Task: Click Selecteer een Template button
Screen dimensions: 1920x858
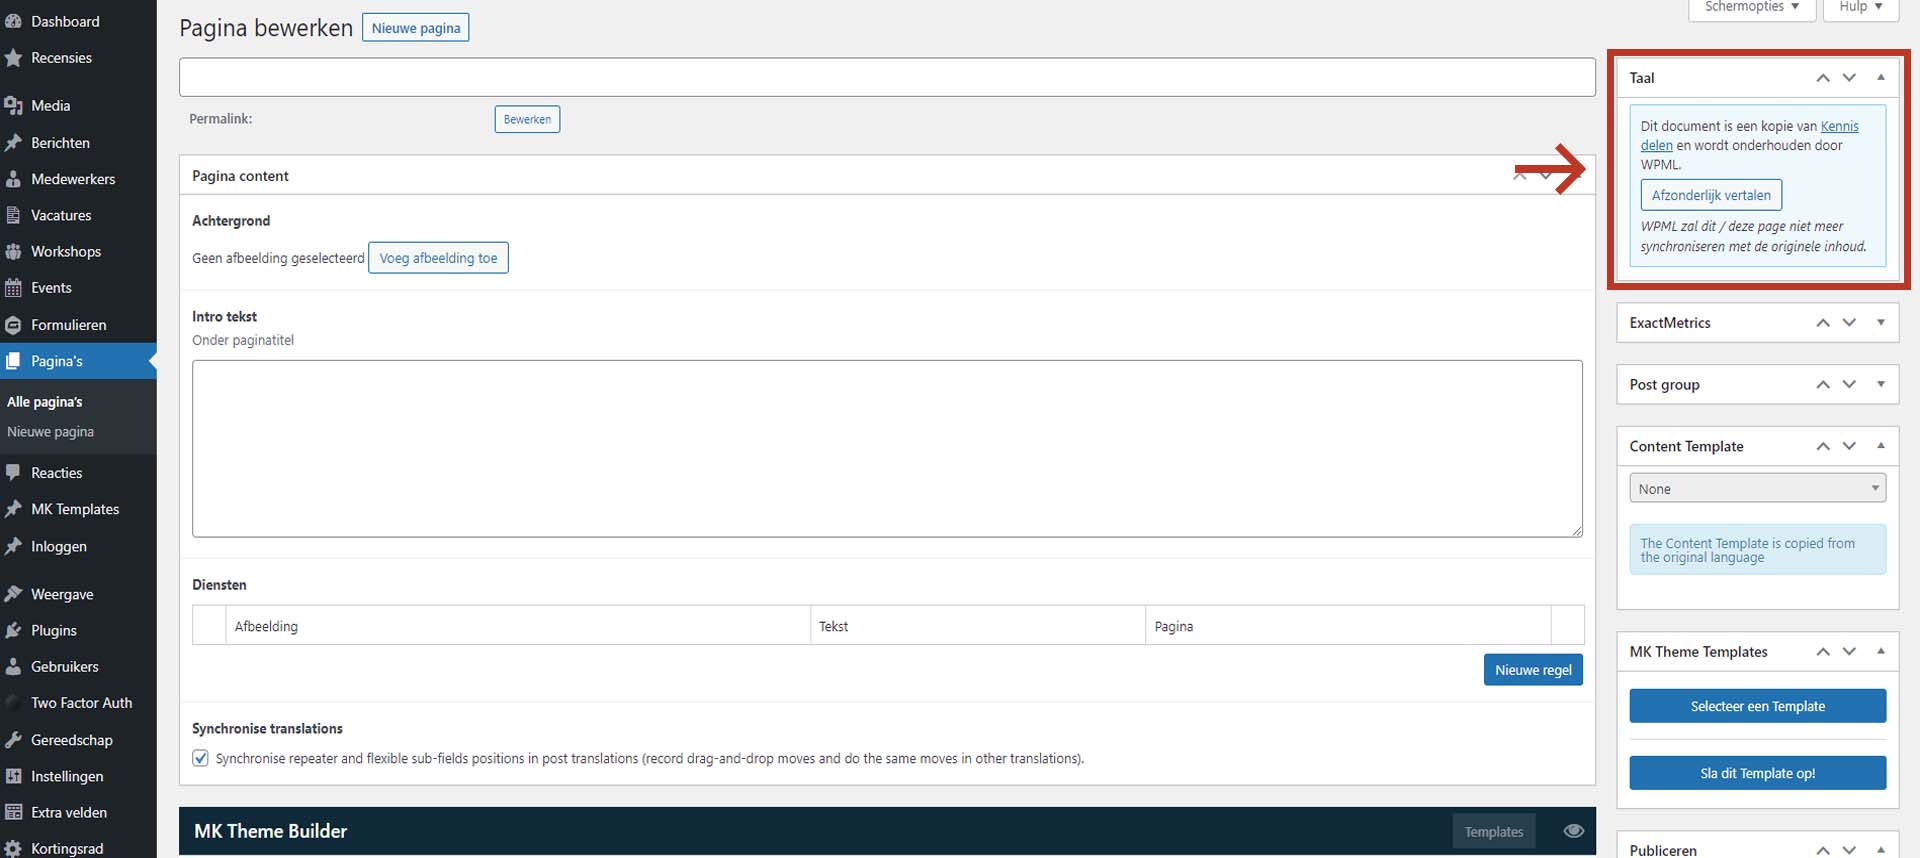Action: pos(1757,706)
